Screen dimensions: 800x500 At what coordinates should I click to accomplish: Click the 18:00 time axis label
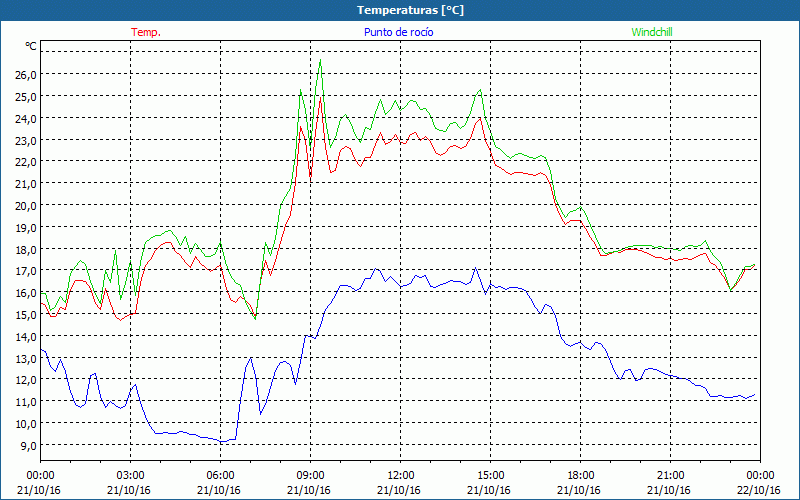pyautogui.click(x=580, y=475)
